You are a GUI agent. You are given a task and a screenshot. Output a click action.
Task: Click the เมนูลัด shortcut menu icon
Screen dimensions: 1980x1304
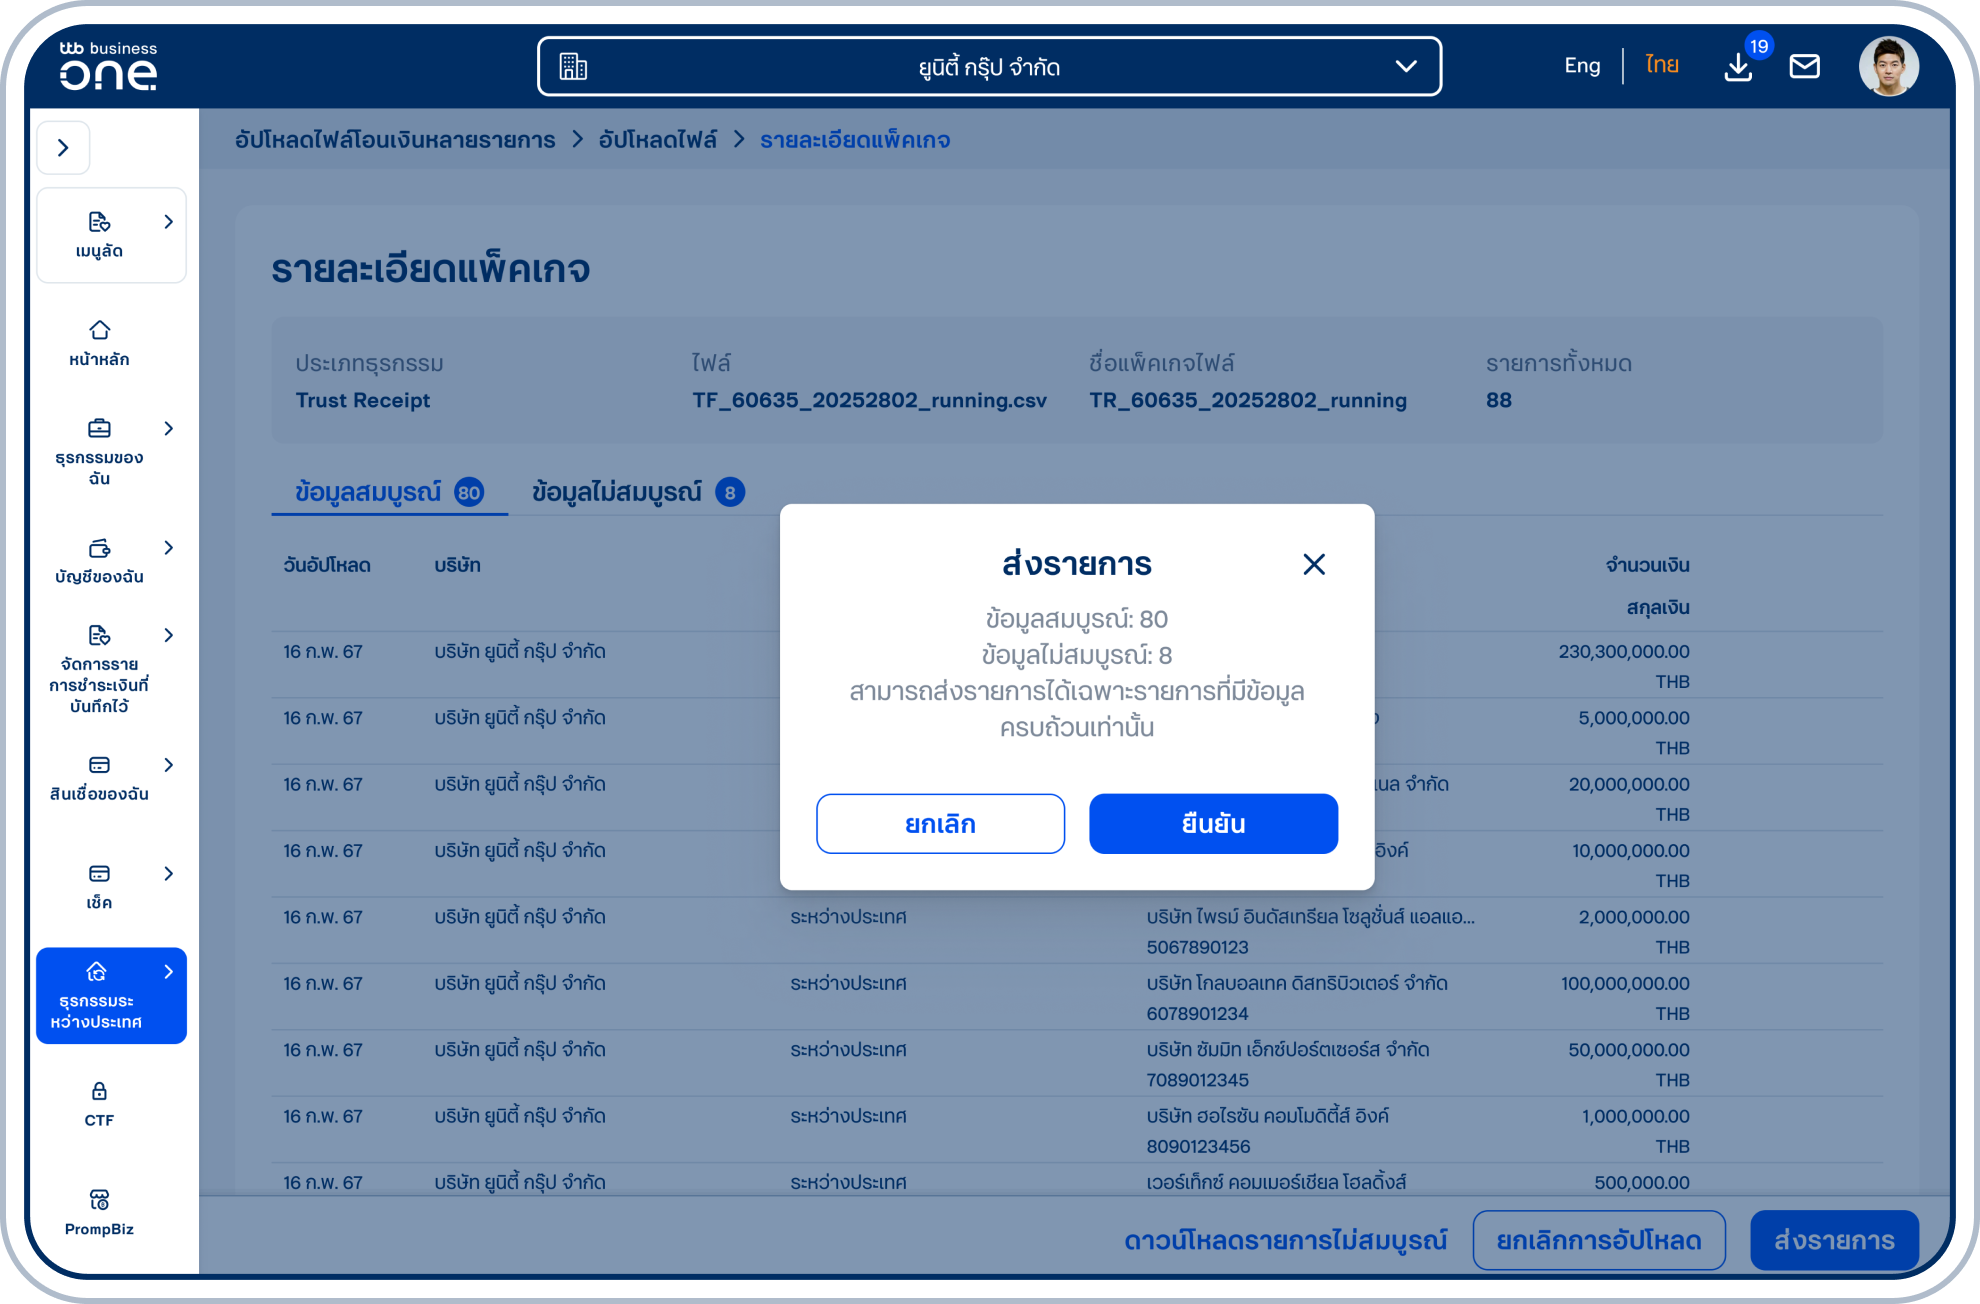[x=99, y=222]
